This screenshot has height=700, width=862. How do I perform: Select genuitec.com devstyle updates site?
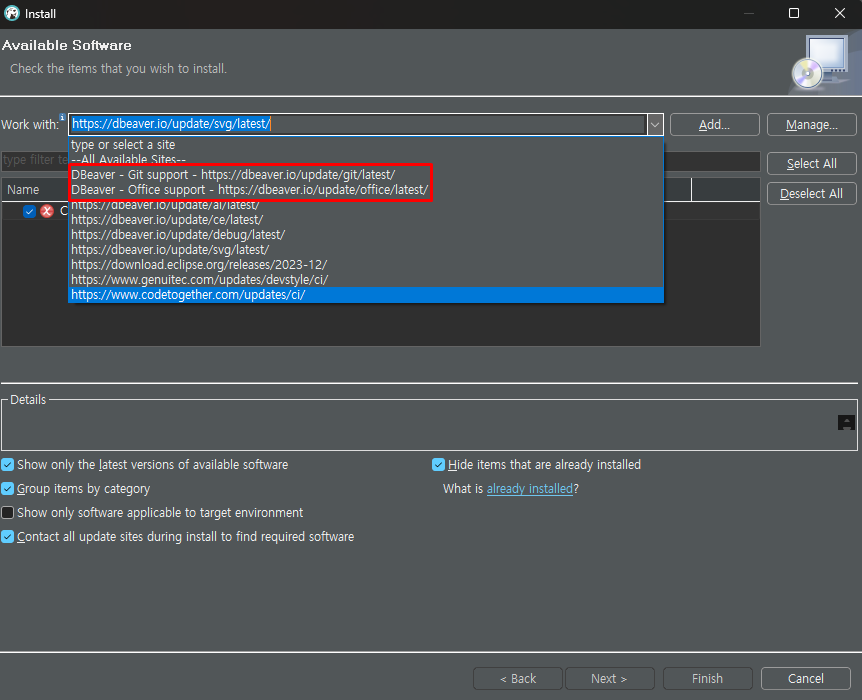point(366,279)
